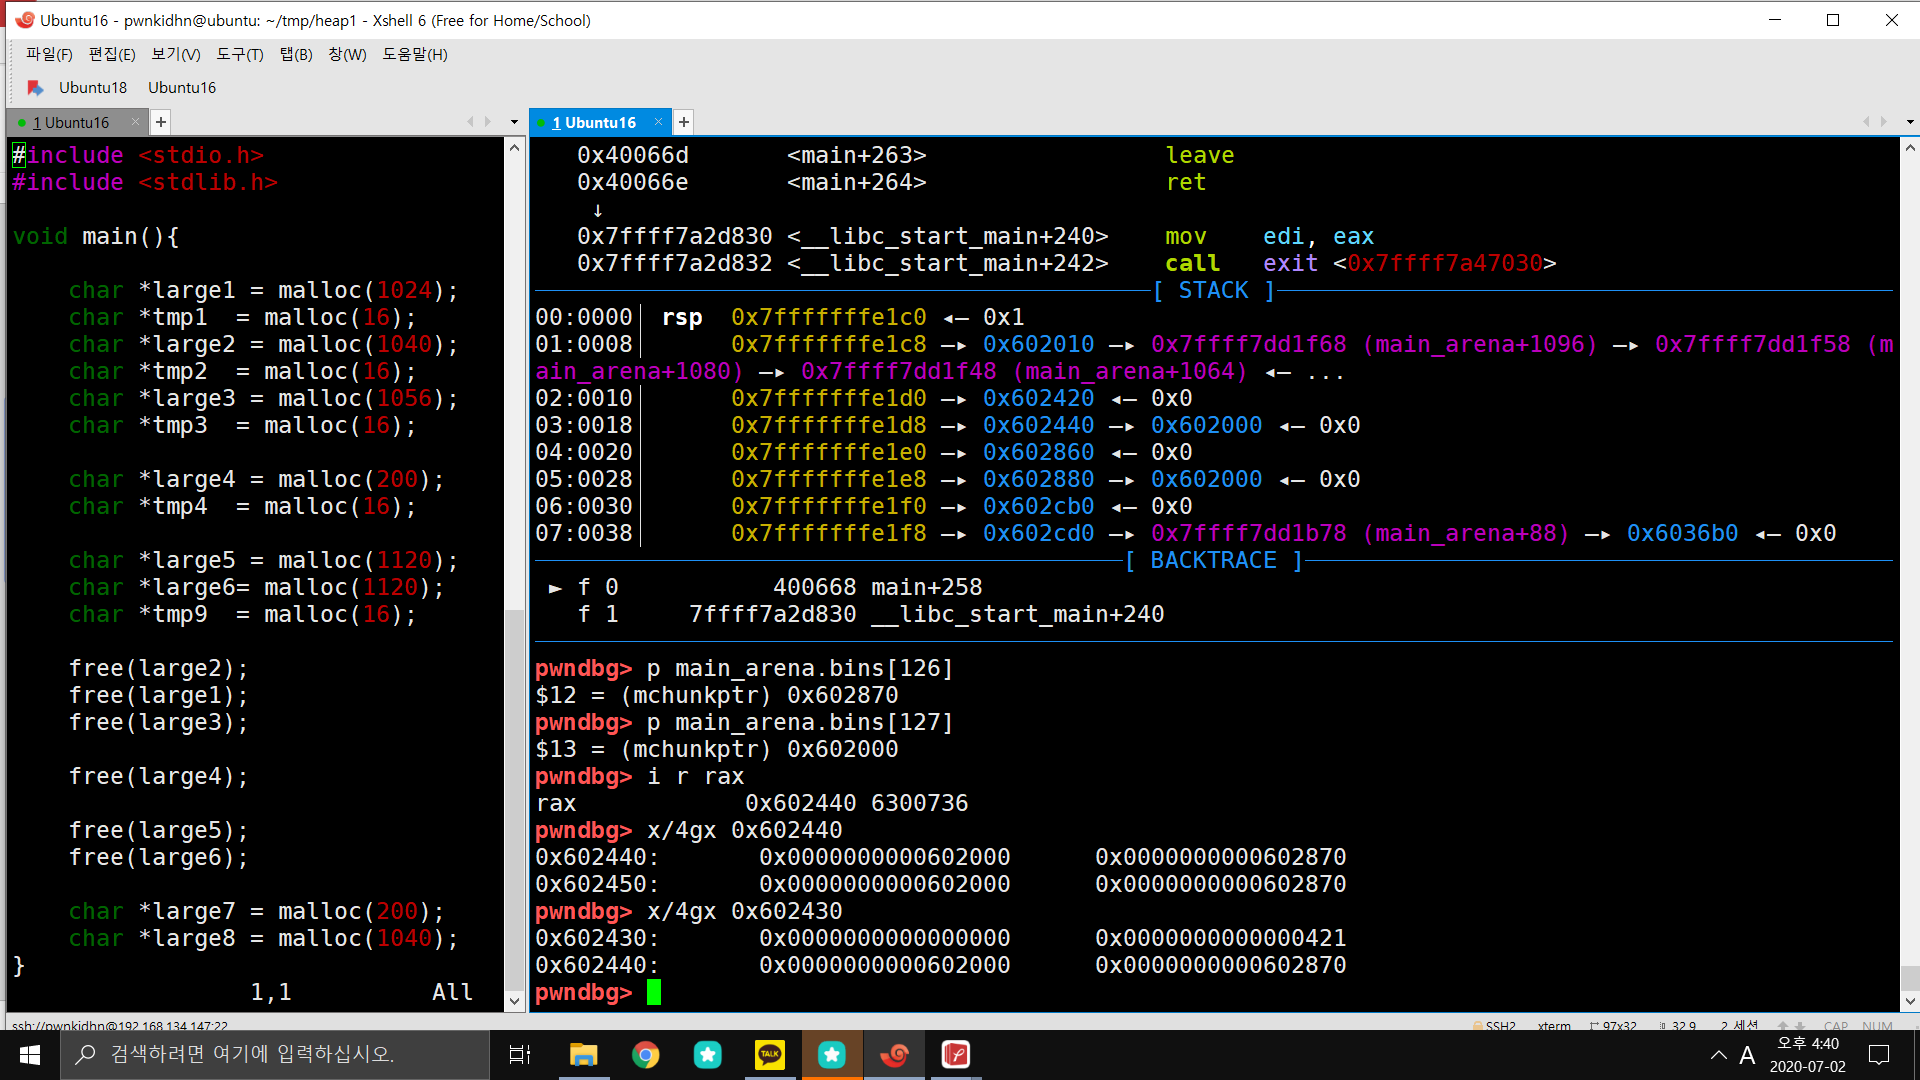Open the Windows Start menu
The image size is (1920, 1080).
coord(30,1055)
